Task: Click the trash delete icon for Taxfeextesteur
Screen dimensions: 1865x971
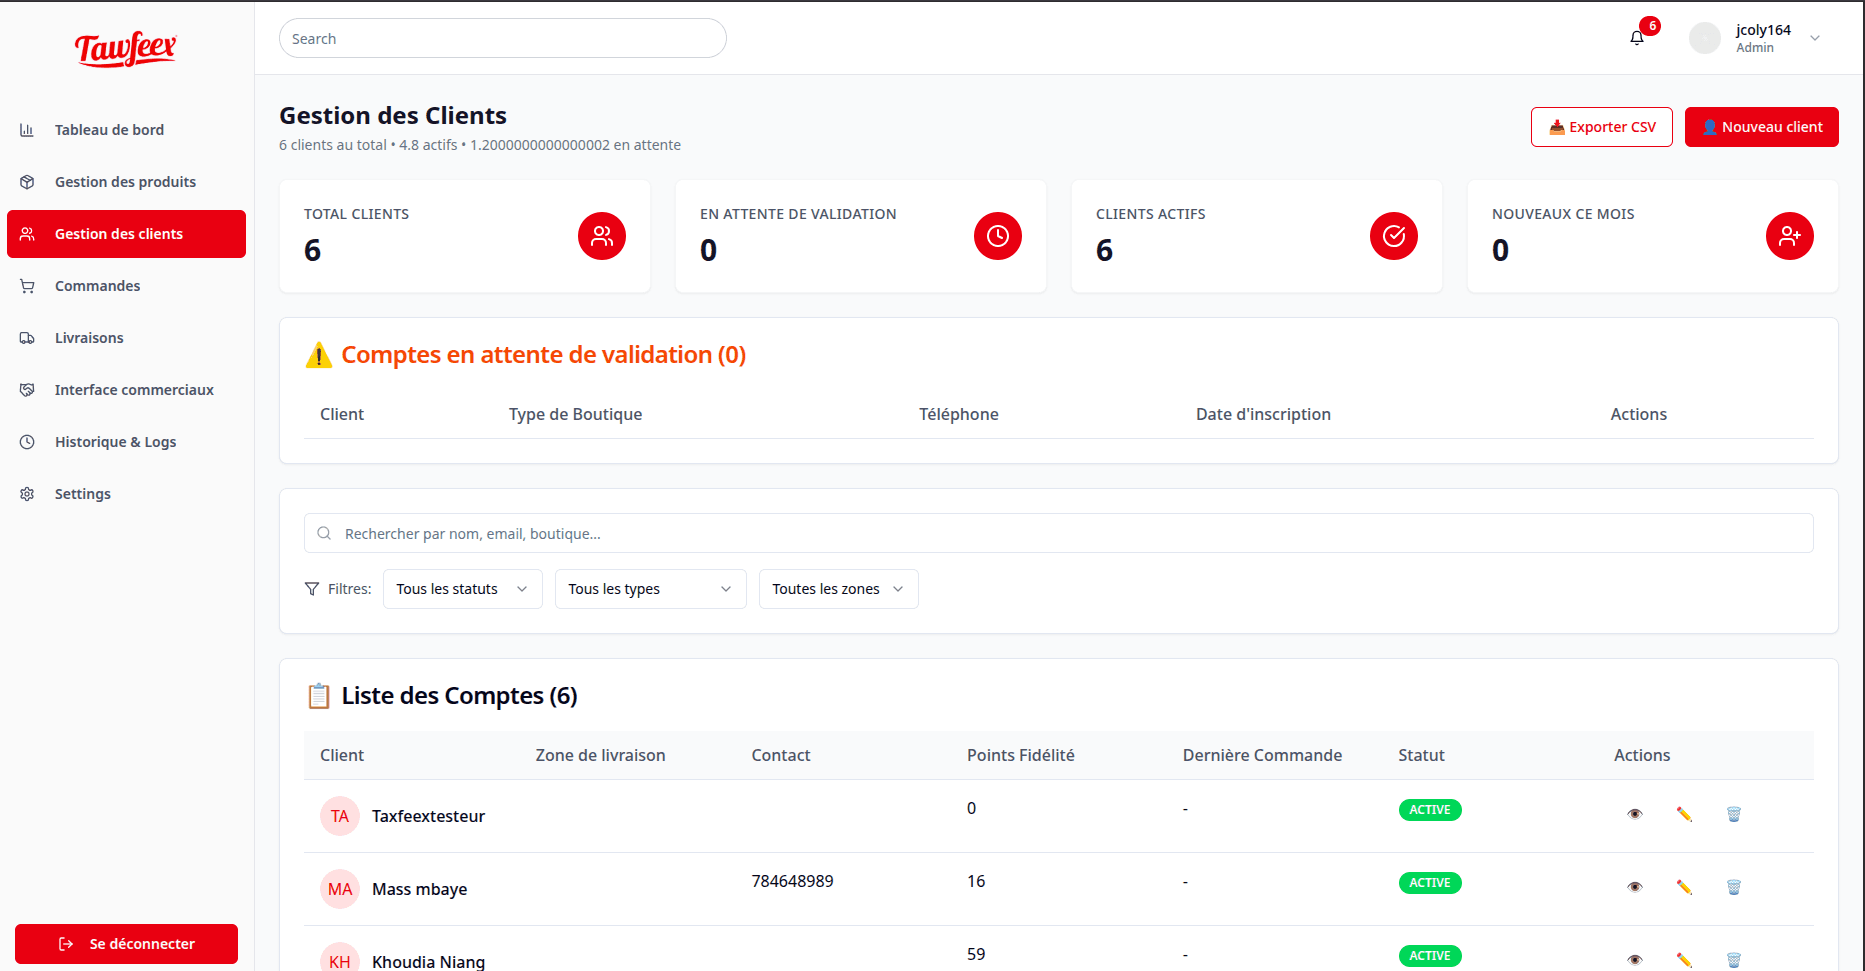Action: (x=1734, y=814)
